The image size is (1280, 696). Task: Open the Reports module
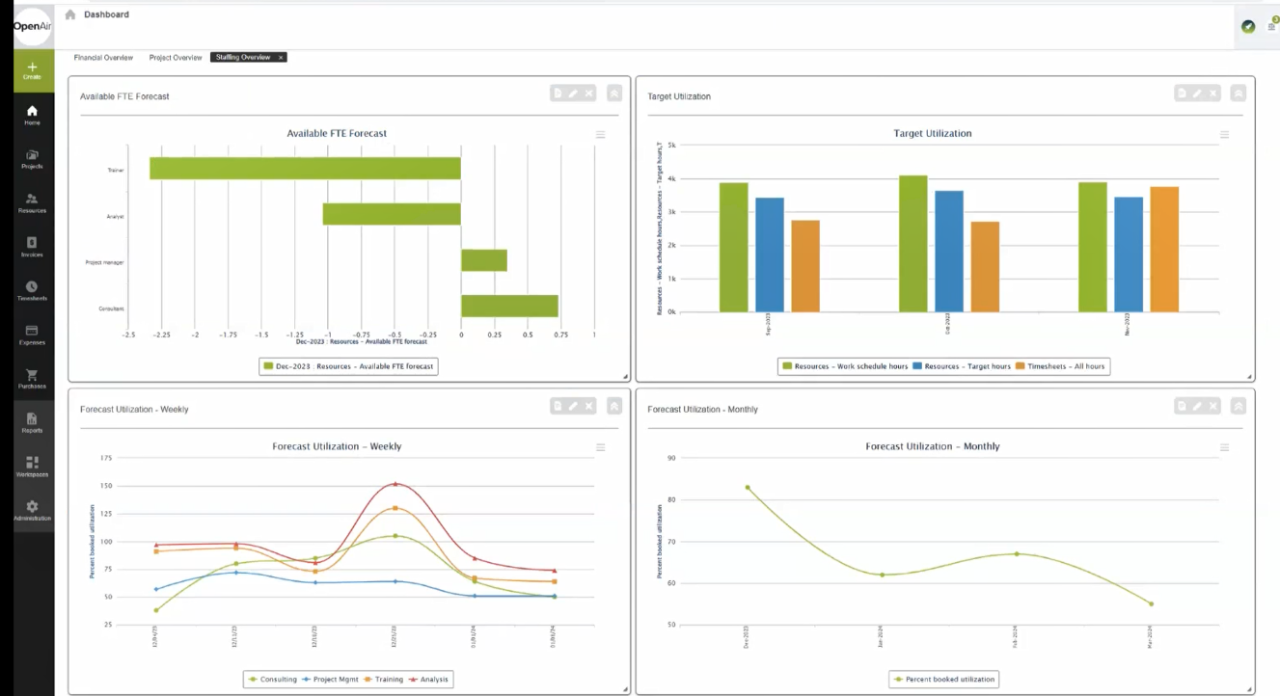pyautogui.click(x=32, y=423)
